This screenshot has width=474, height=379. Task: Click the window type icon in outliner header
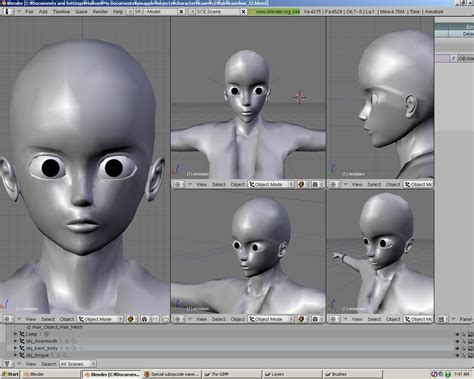(x=7, y=364)
